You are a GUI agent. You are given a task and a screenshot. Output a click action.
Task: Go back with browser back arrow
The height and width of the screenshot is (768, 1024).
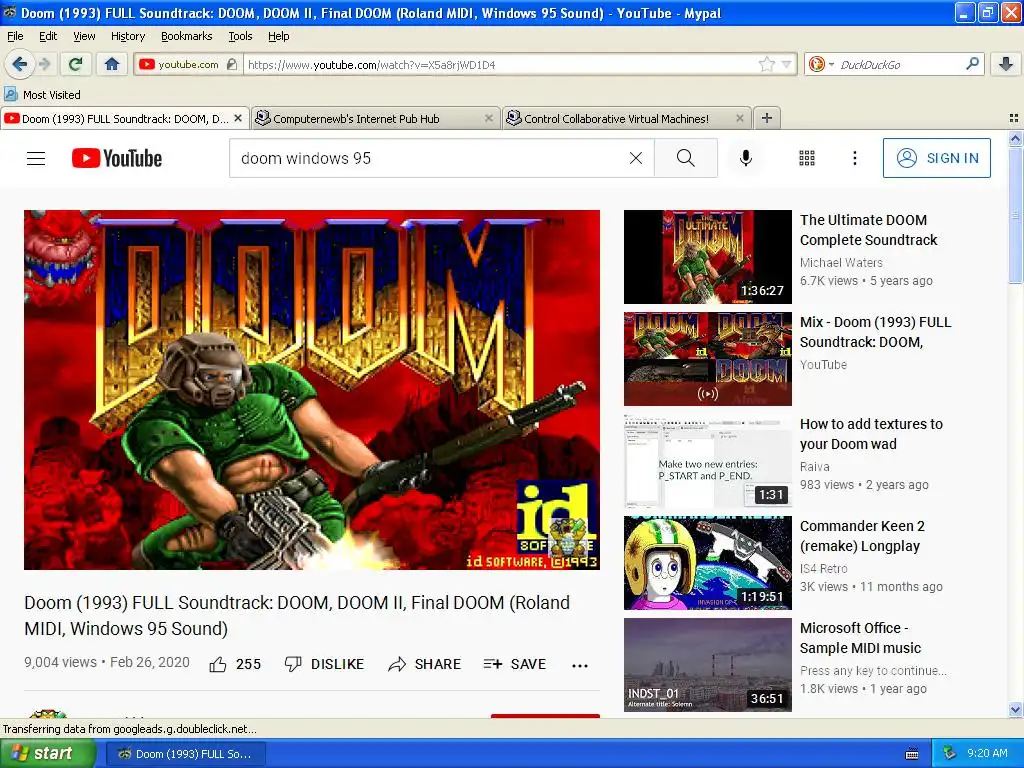click(20, 64)
